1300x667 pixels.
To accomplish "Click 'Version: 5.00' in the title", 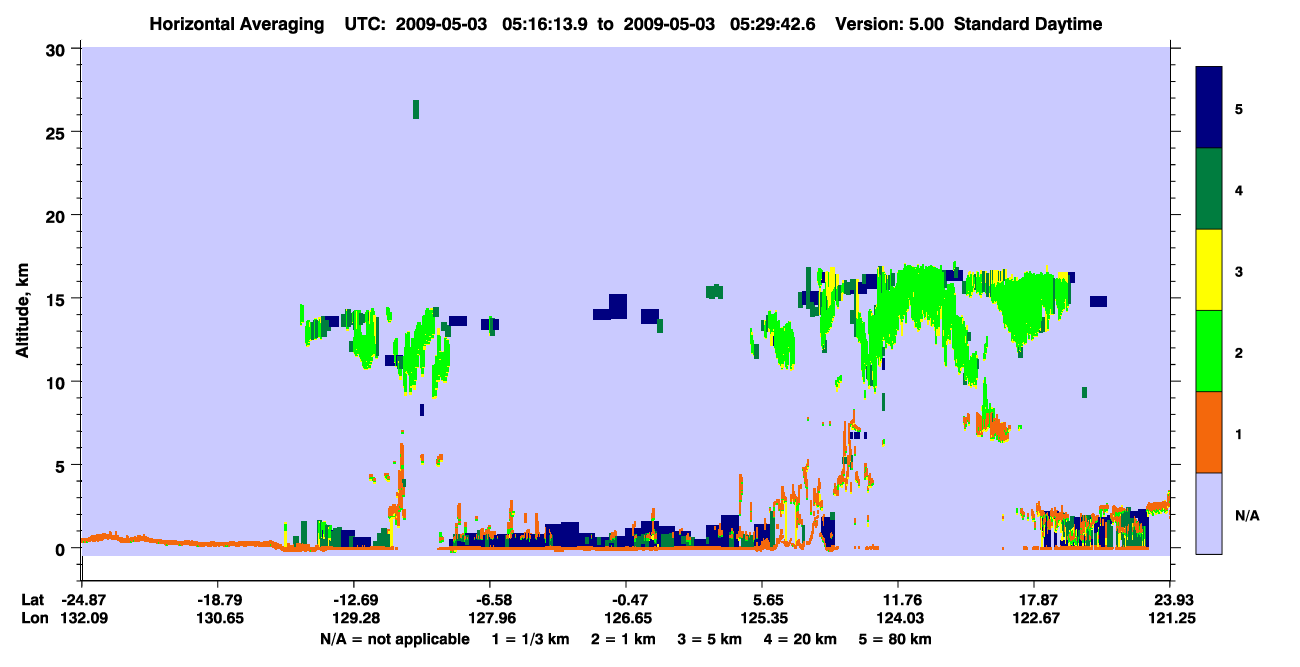I will tap(890, 24).
